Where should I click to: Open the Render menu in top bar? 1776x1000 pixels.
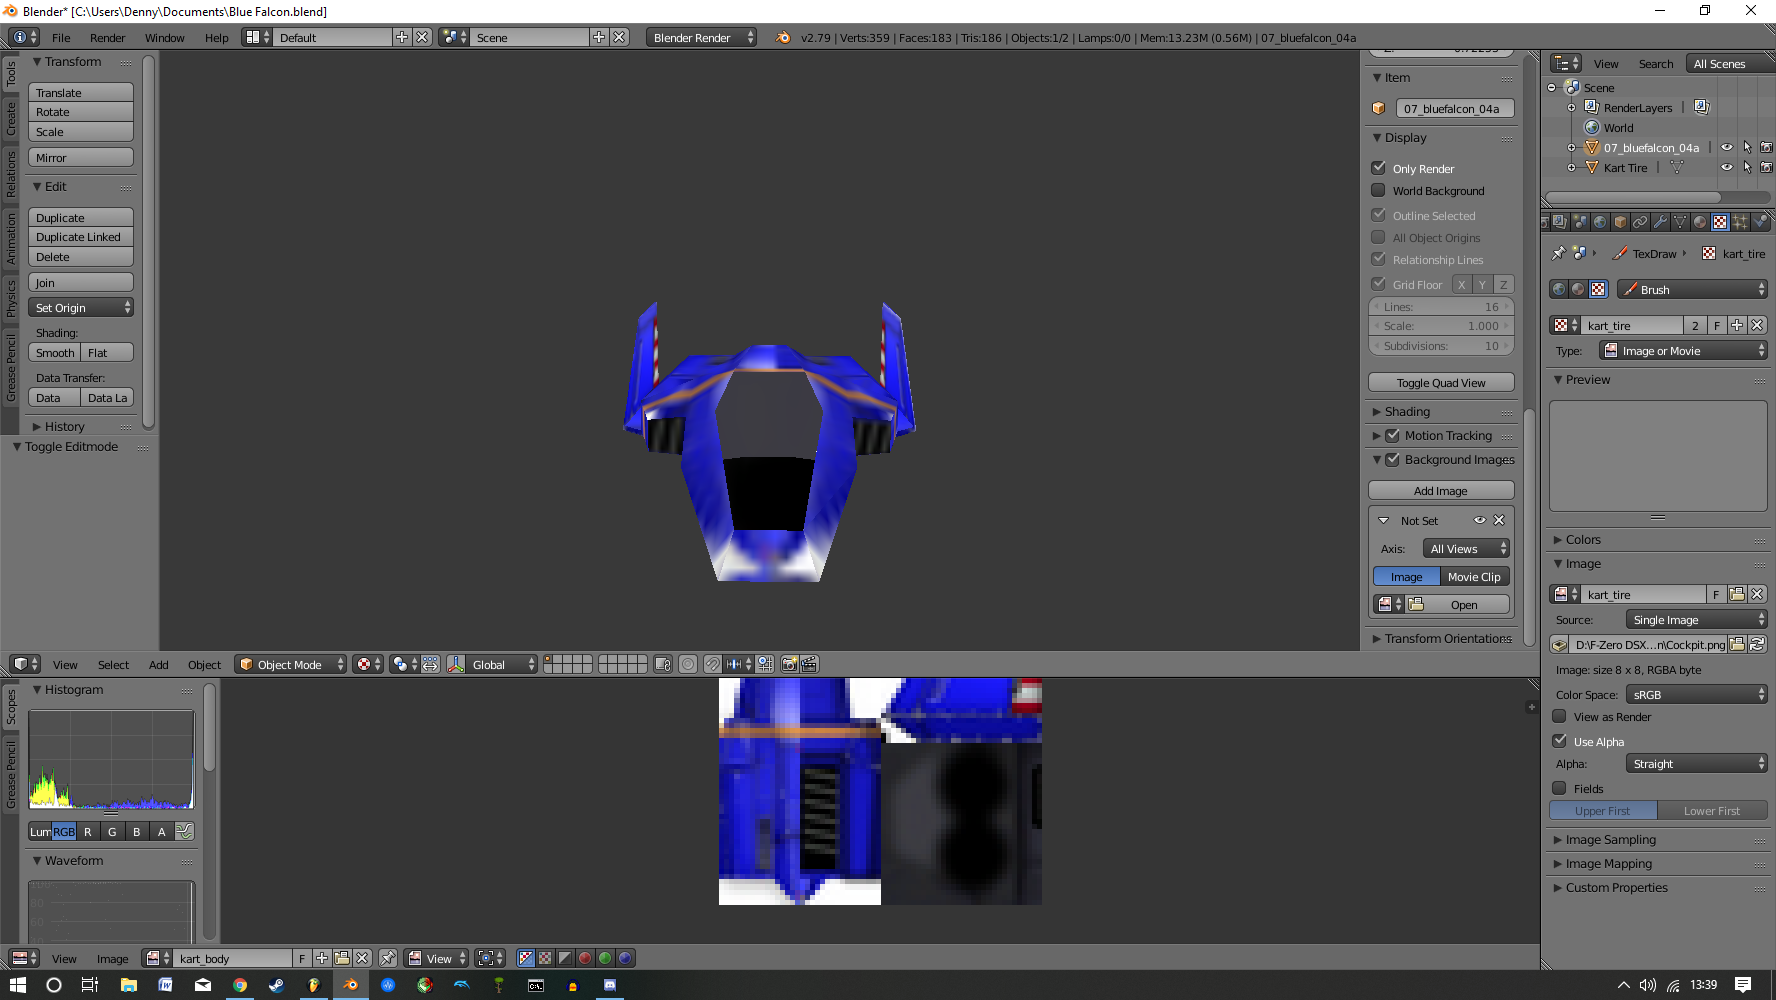click(107, 38)
